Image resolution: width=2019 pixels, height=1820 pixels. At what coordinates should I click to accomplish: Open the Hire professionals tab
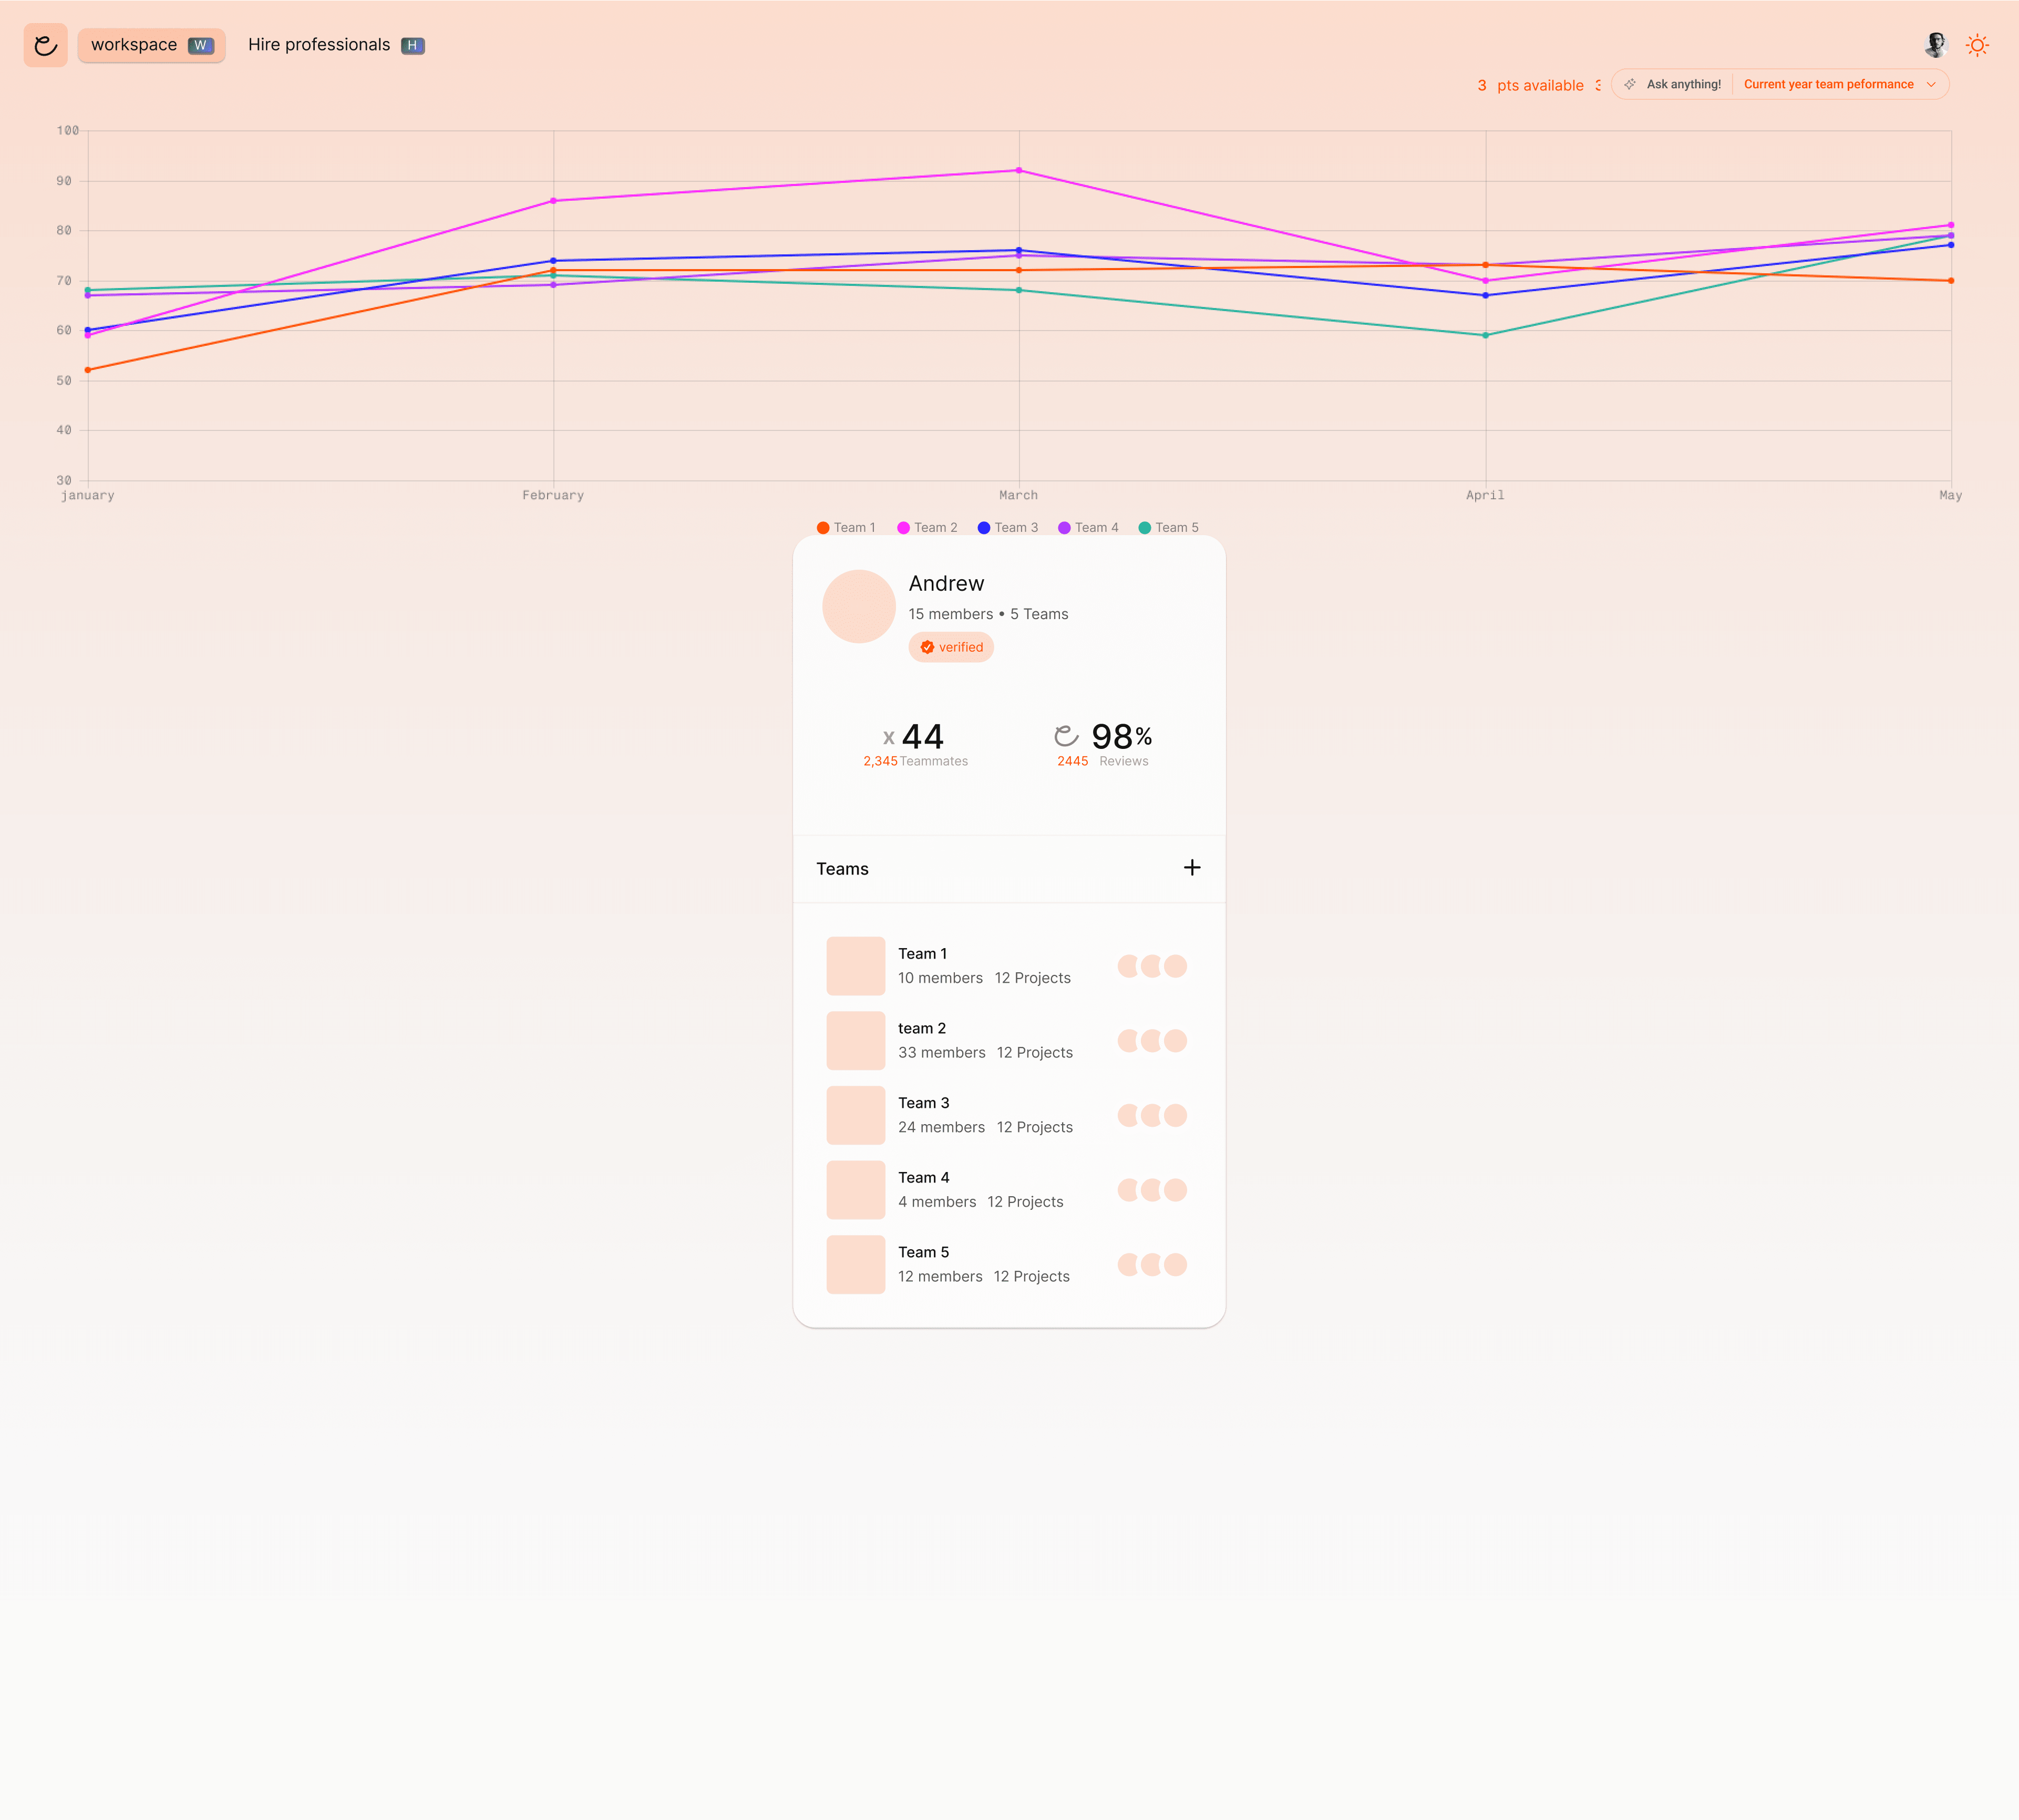(336, 45)
